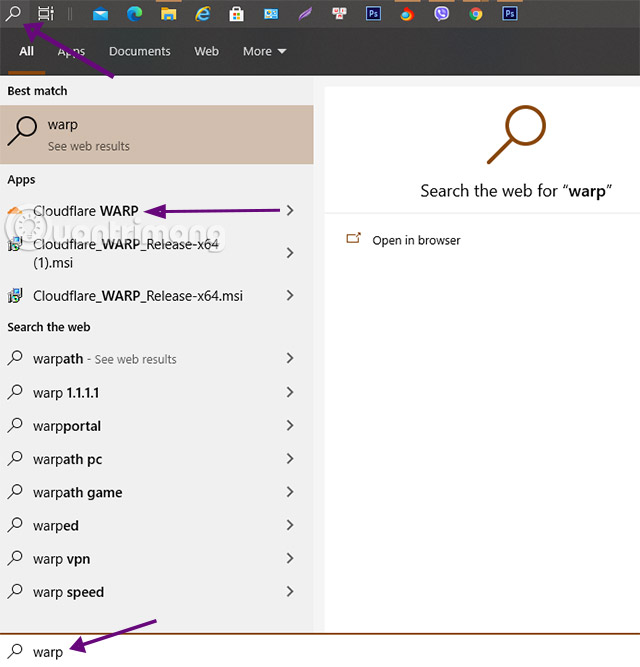This screenshot has height=667, width=640.
Task: Click into the warp search input field
Action: pyautogui.click(x=320, y=651)
